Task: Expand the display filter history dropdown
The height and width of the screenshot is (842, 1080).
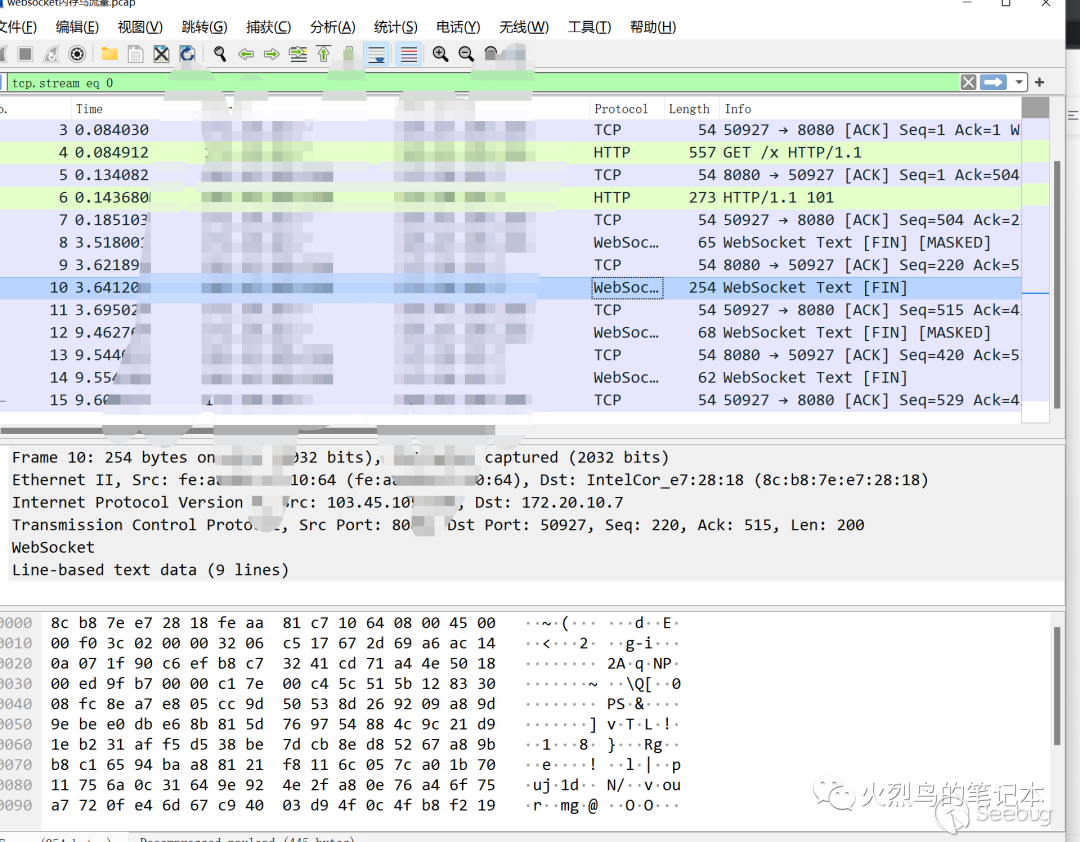Action: (1019, 83)
